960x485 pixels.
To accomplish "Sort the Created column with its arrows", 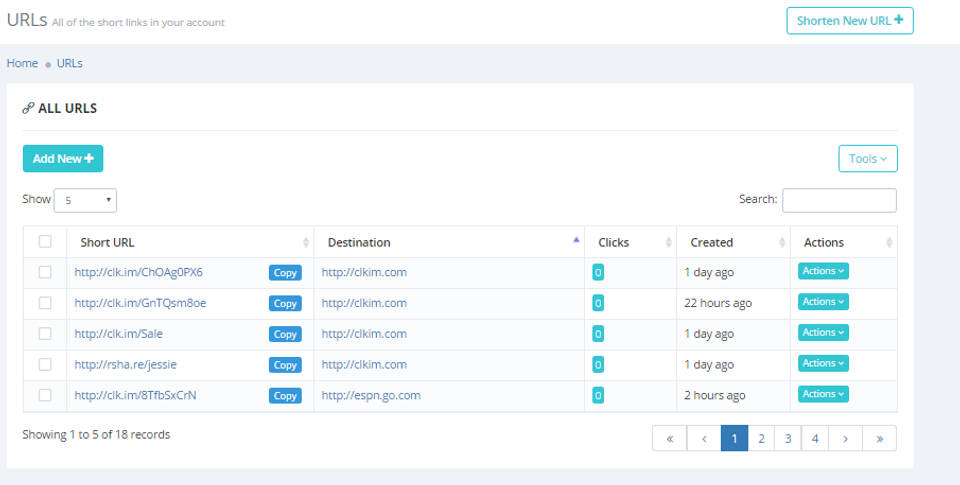I will coord(782,242).
